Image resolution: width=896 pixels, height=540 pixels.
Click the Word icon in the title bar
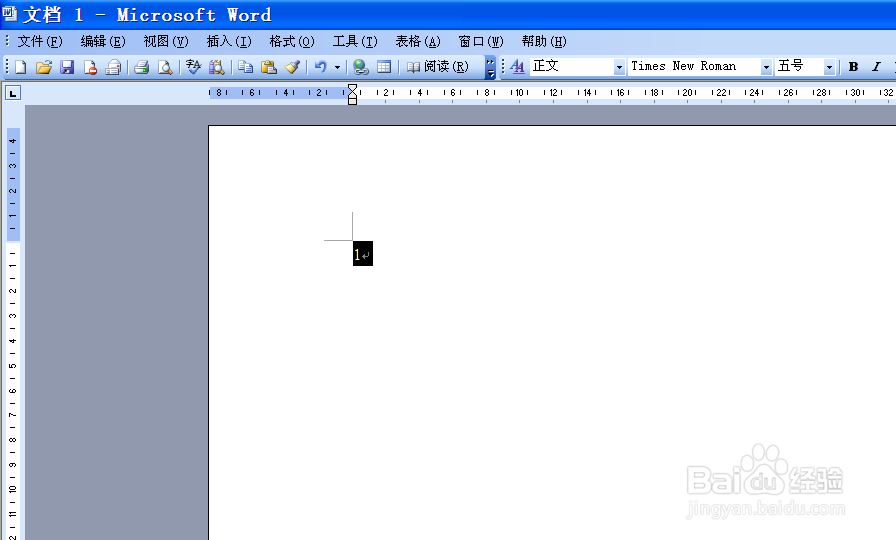(x=10, y=13)
